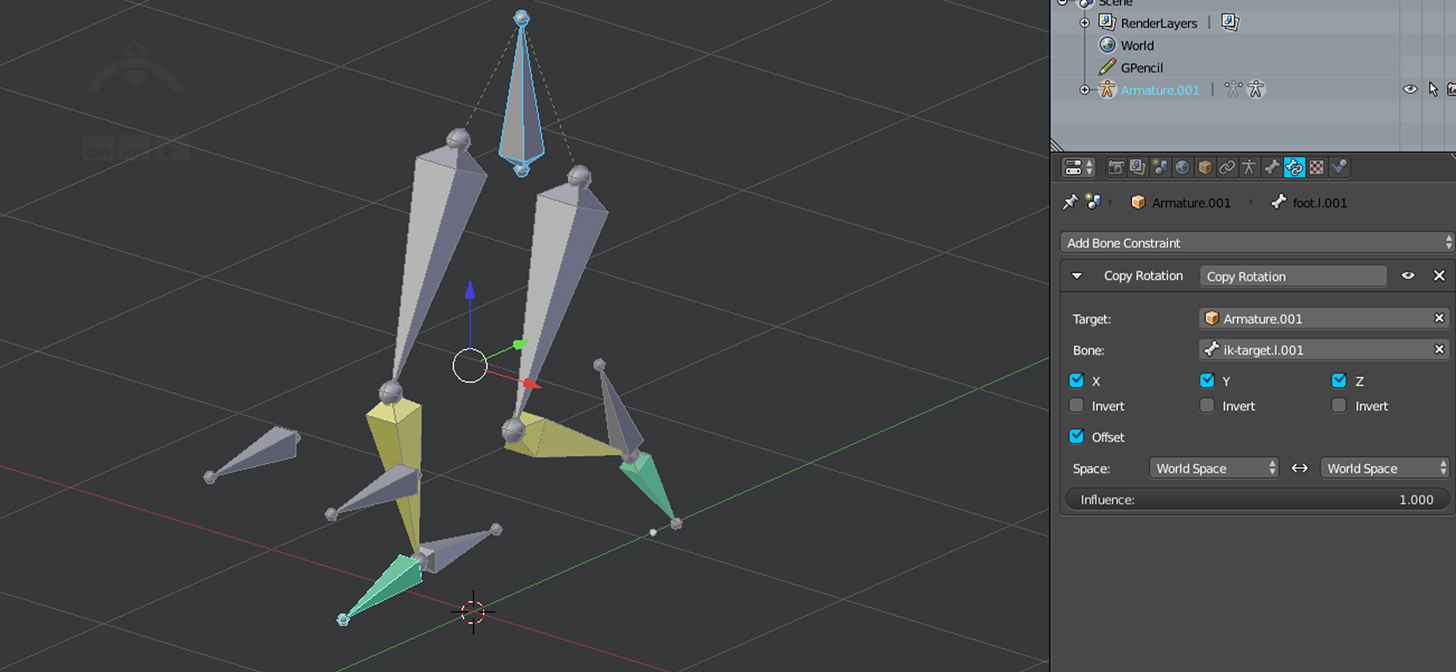Open the Object Constraints tab (chain link icon)
This screenshot has height=672, width=1456.
pos(1228,167)
